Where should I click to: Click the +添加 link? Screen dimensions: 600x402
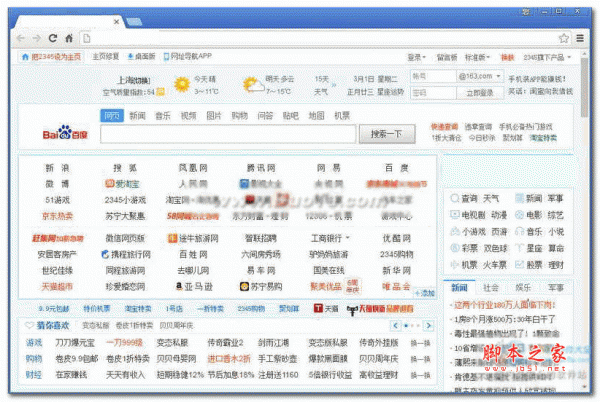pos(425,293)
